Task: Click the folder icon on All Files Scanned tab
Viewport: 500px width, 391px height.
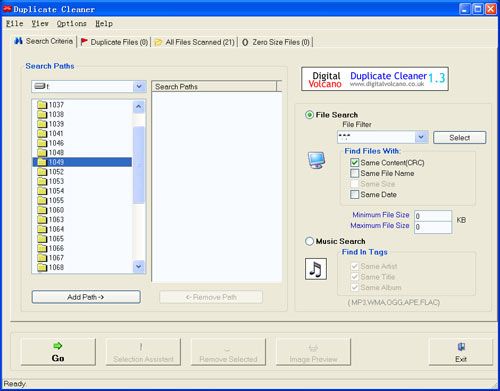Action: (x=159, y=42)
